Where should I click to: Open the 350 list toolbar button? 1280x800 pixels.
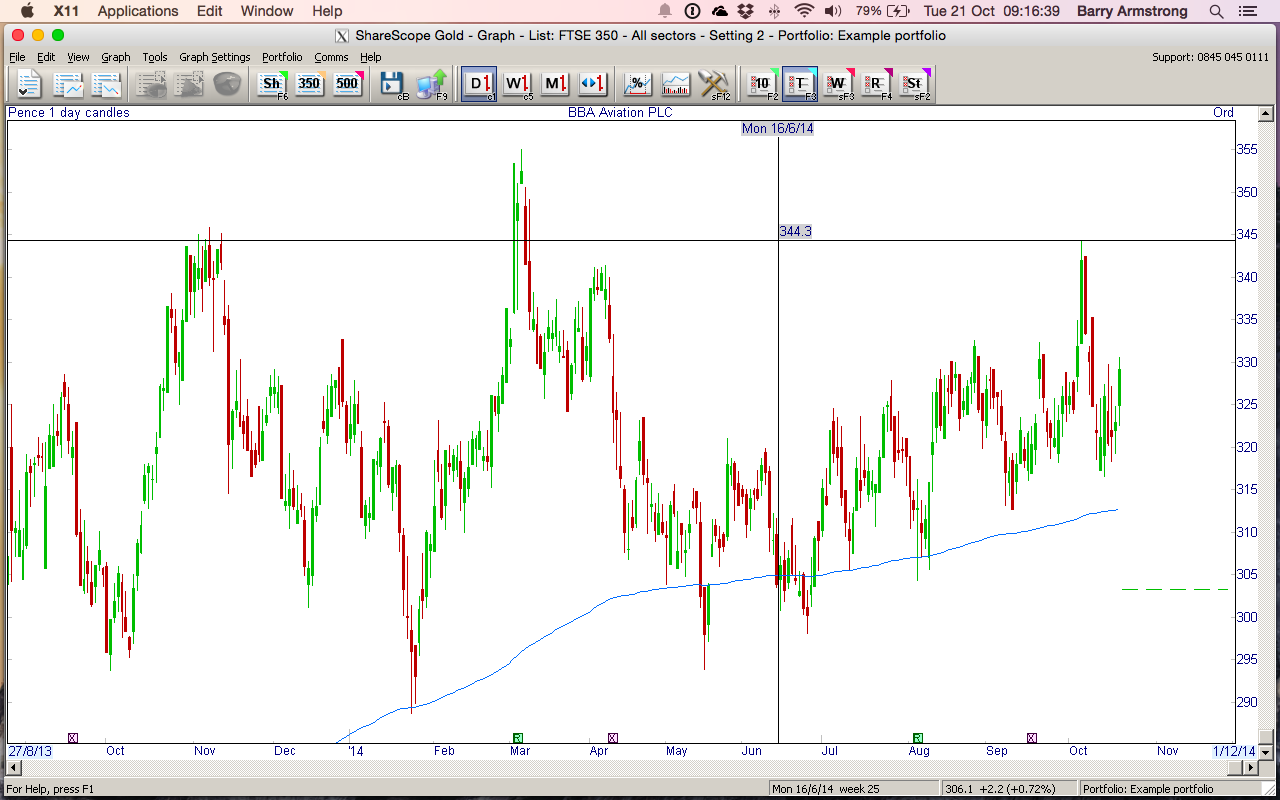[309, 84]
